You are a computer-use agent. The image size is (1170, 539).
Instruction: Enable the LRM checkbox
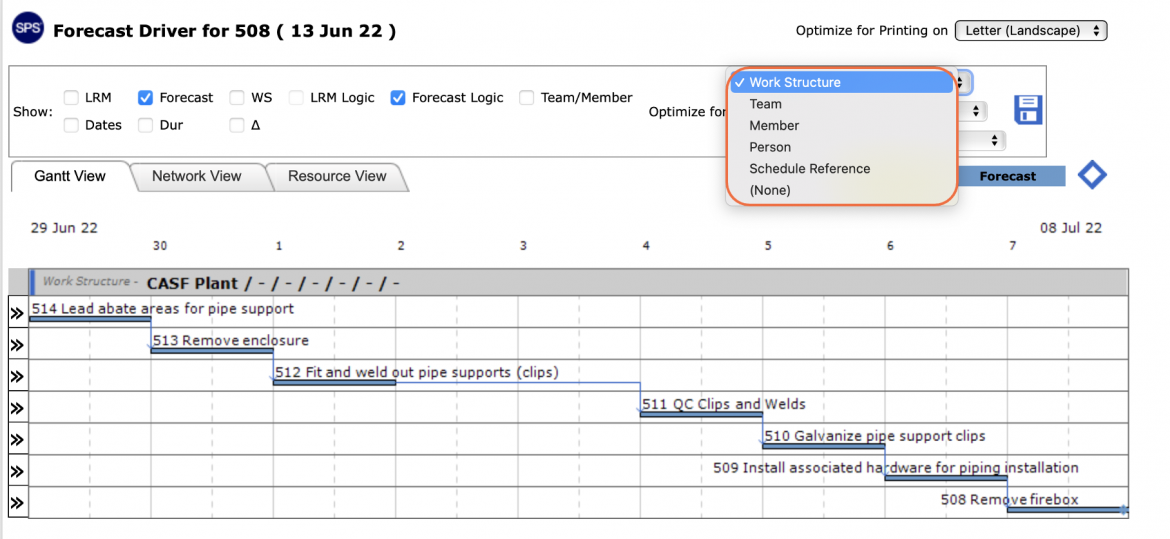pos(71,98)
